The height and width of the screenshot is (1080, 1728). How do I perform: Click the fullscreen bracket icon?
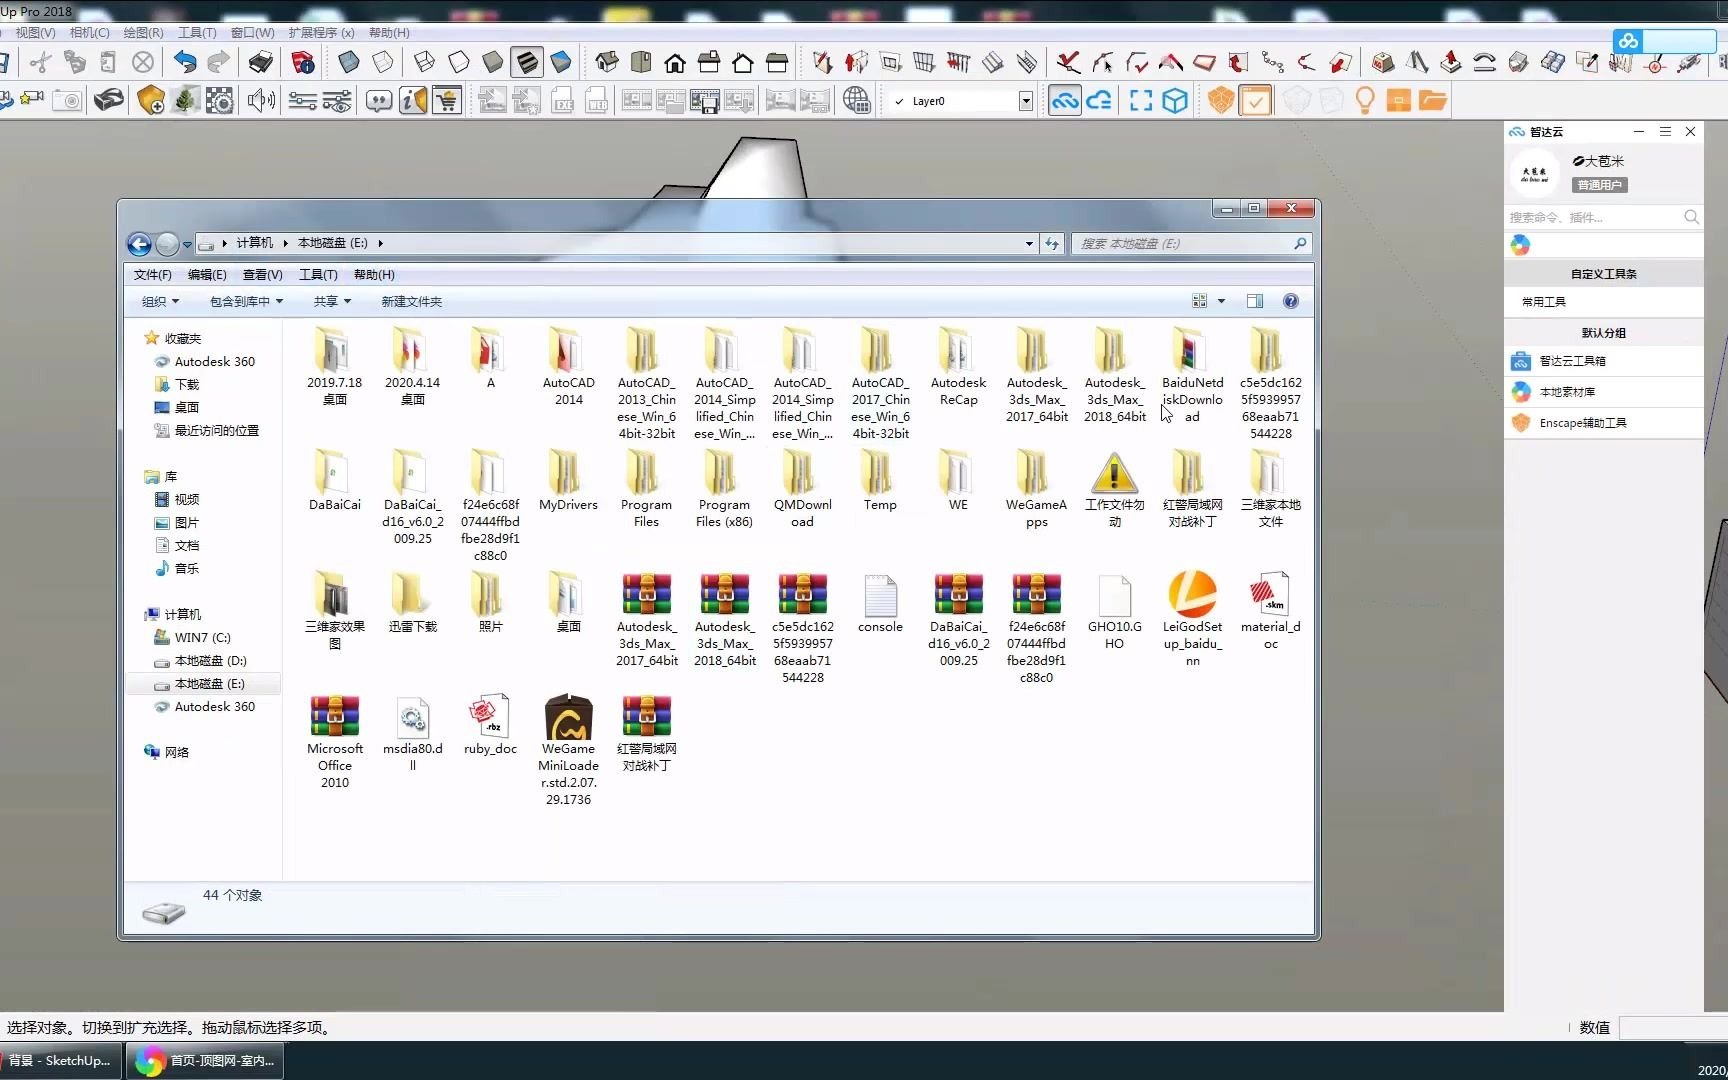pyautogui.click(x=1141, y=100)
